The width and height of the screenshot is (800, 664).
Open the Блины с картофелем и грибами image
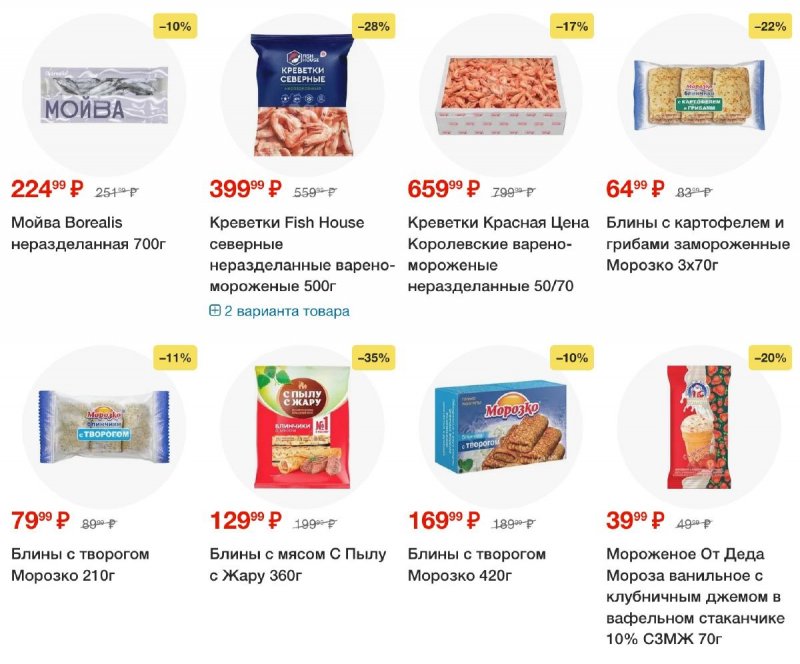pyautogui.click(x=699, y=95)
